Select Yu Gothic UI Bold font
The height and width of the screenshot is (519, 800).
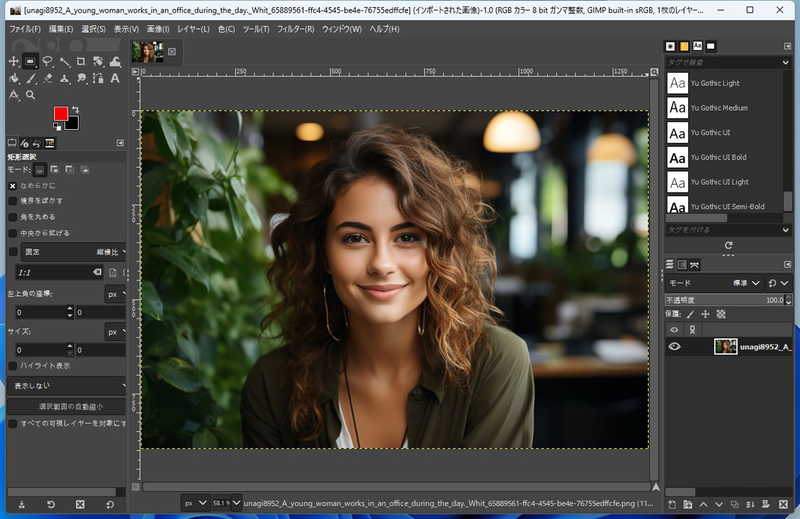click(x=718, y=157)
